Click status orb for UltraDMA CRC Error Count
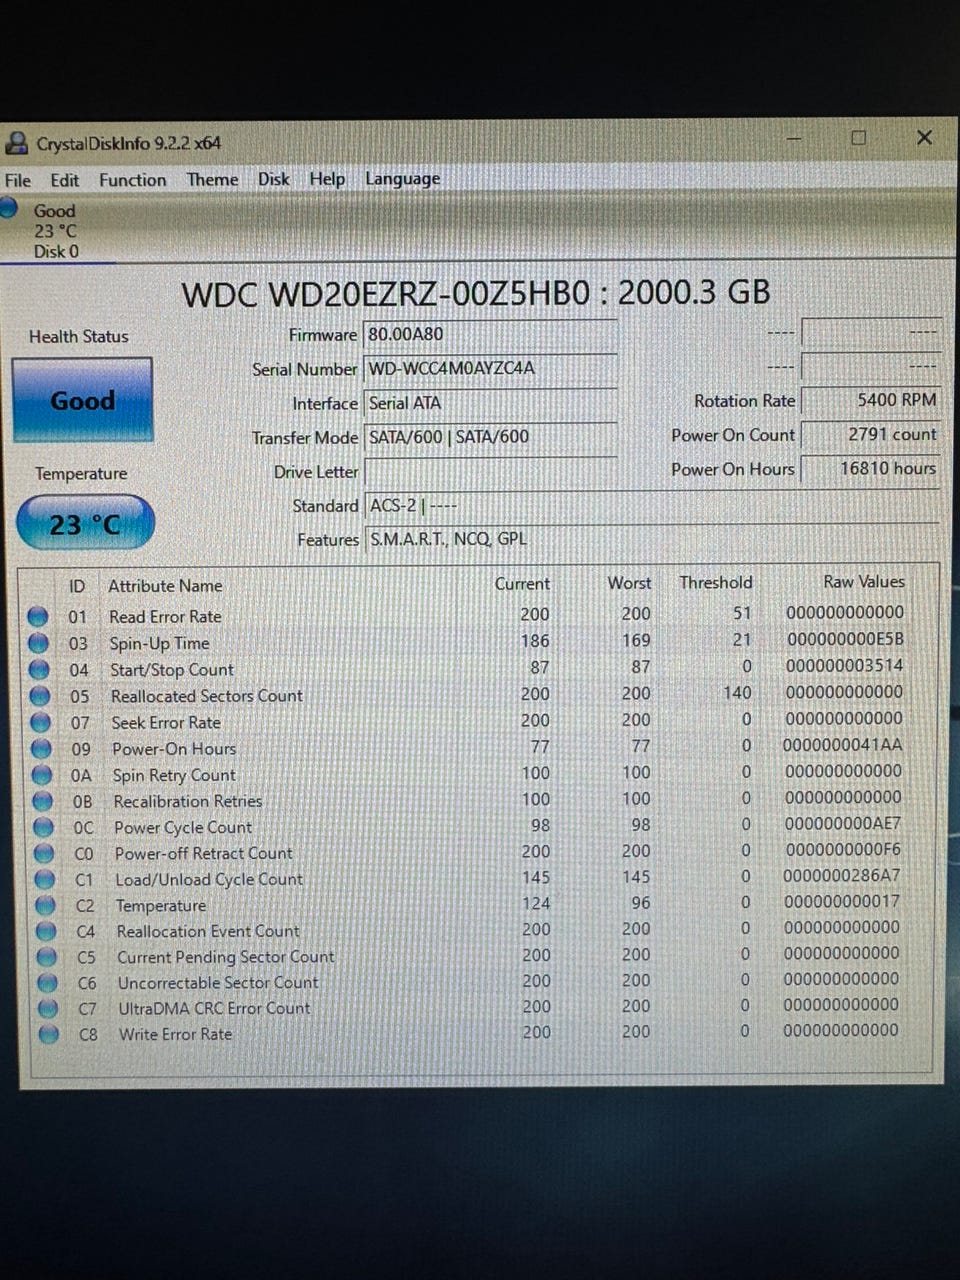This screenshot has height=1280, width=960. pos(48,1009)
